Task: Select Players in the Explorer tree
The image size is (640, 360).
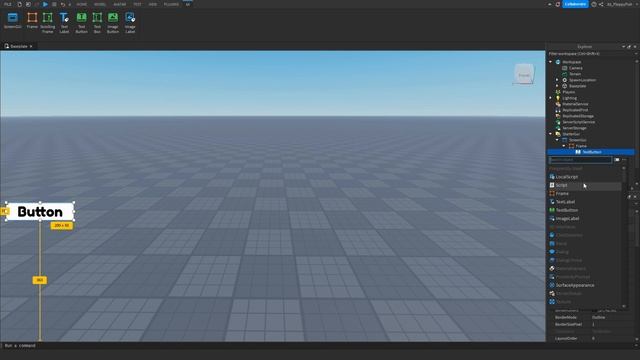Action: (568, 92)
